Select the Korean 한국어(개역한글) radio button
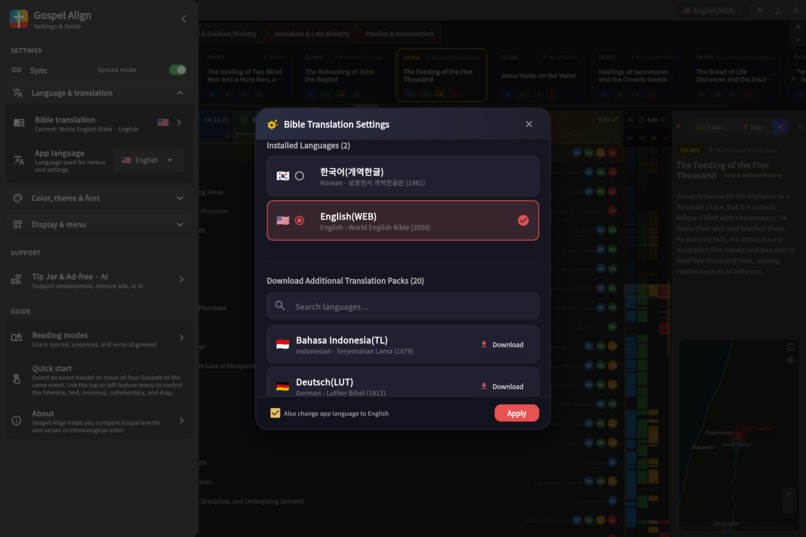The image size is (806, 537). tap(299, 176)
